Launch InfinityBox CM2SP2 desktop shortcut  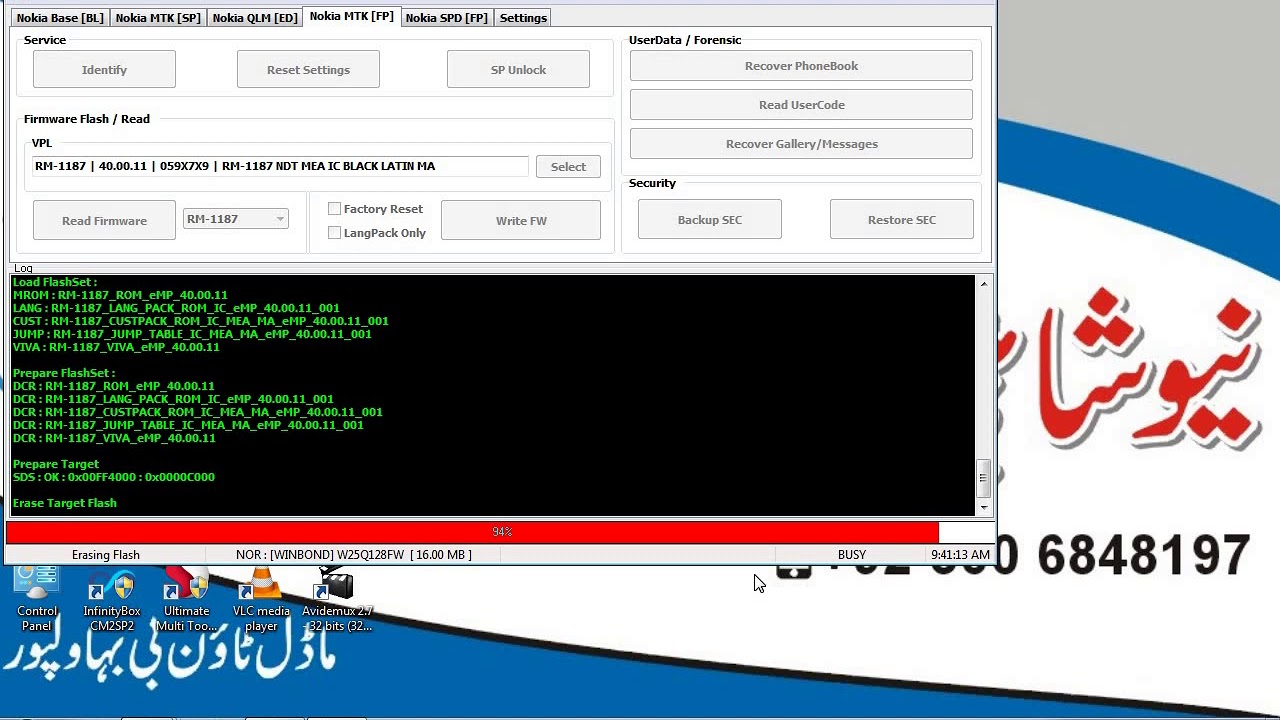tap(111, 600)
